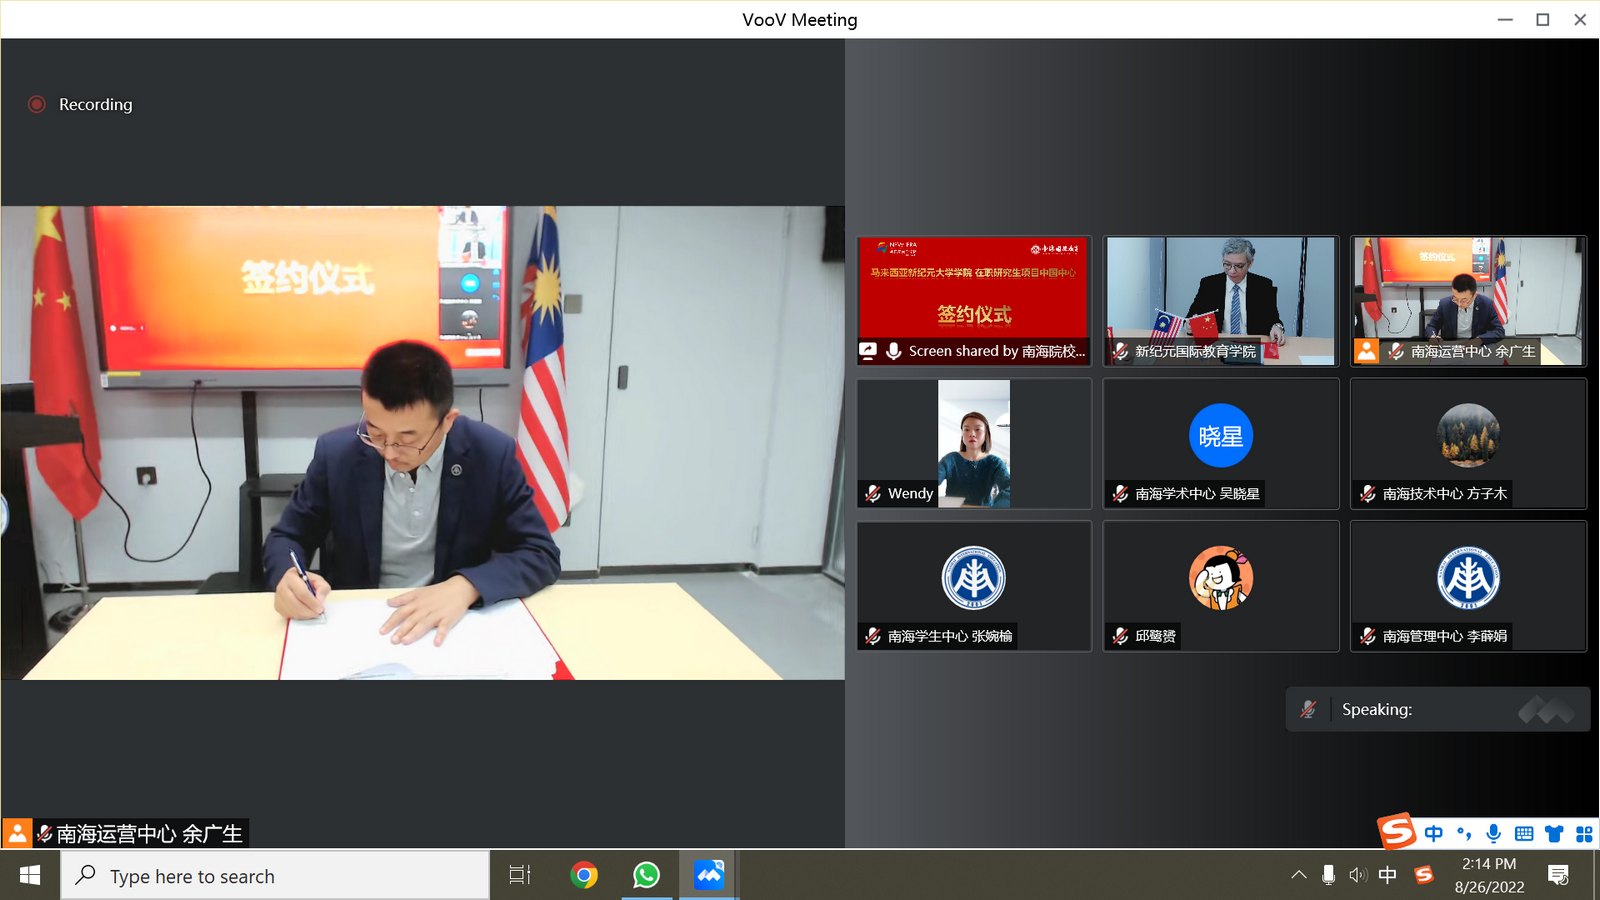Open the Windows Start menu
Image resolution: width=1600 pixels, height=900 pixels.
coord(30,875)
